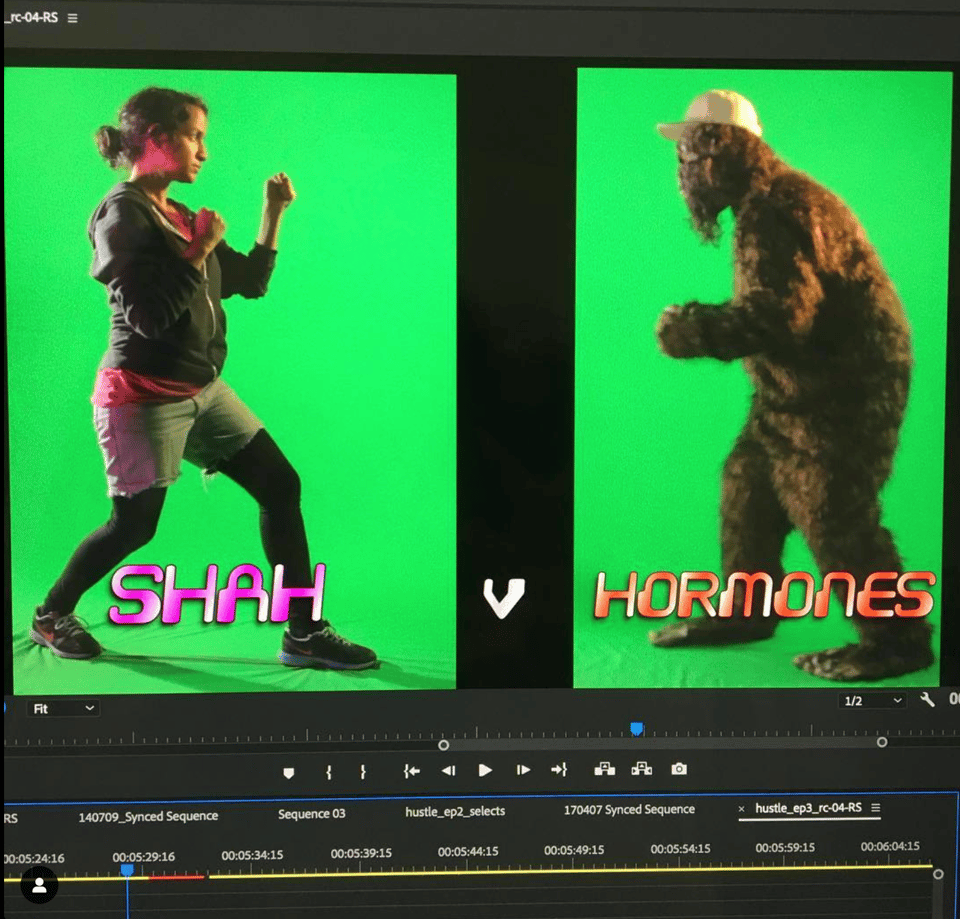Step forward one frame
The image size is (960, 919).
(x=522, y=770)
